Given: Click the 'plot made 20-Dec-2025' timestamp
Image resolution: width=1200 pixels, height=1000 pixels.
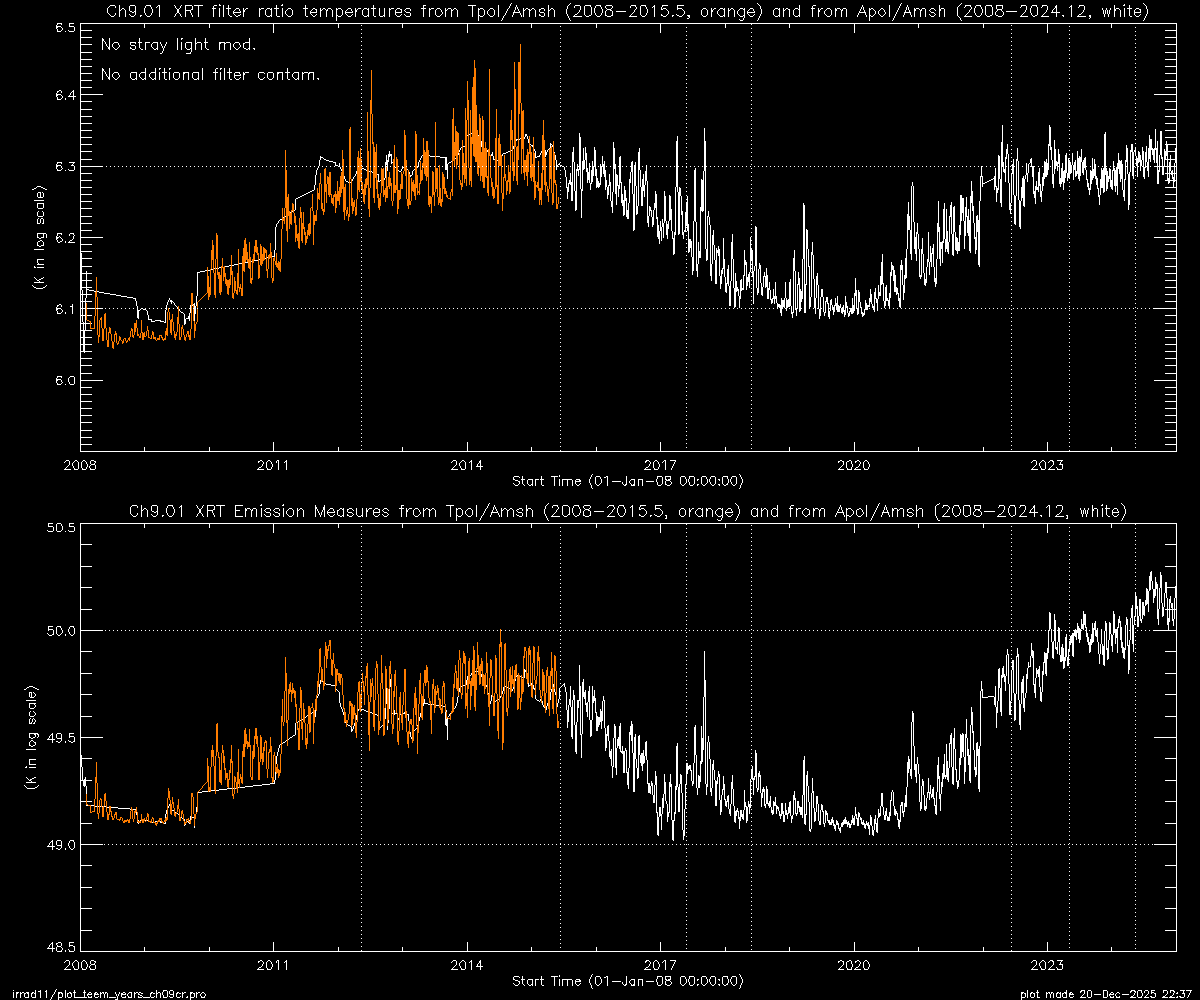Looking at the screenshot, I should click(x=1107, y=994).
